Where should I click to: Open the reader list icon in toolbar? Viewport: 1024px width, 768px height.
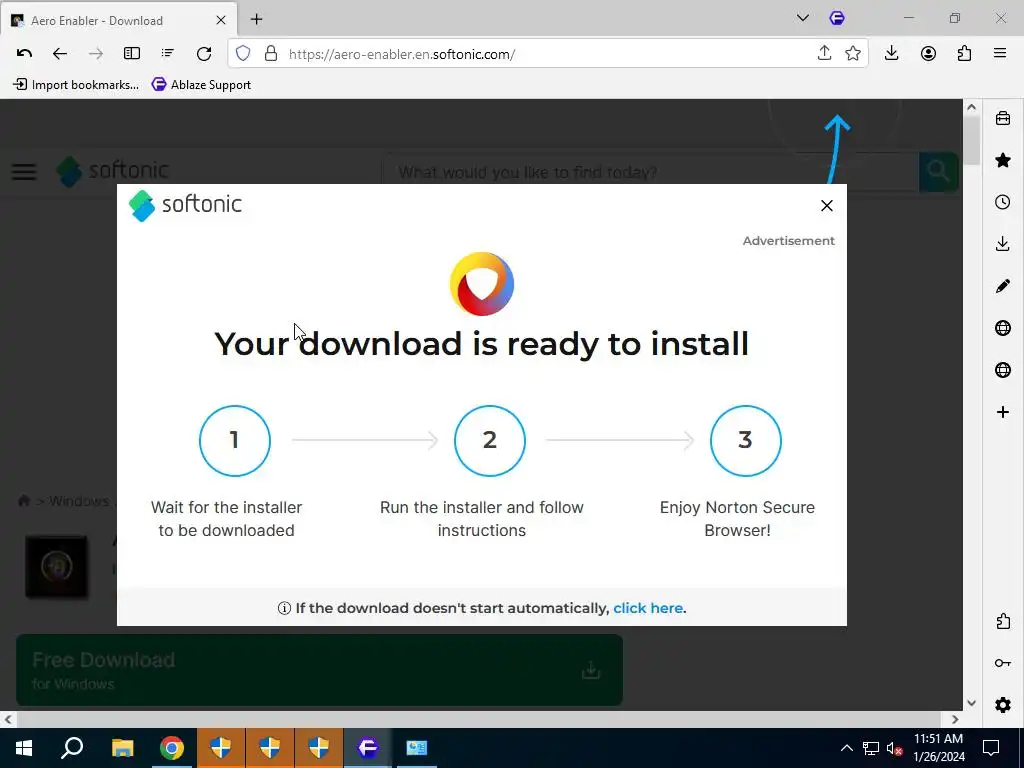[x=168, y=54]
